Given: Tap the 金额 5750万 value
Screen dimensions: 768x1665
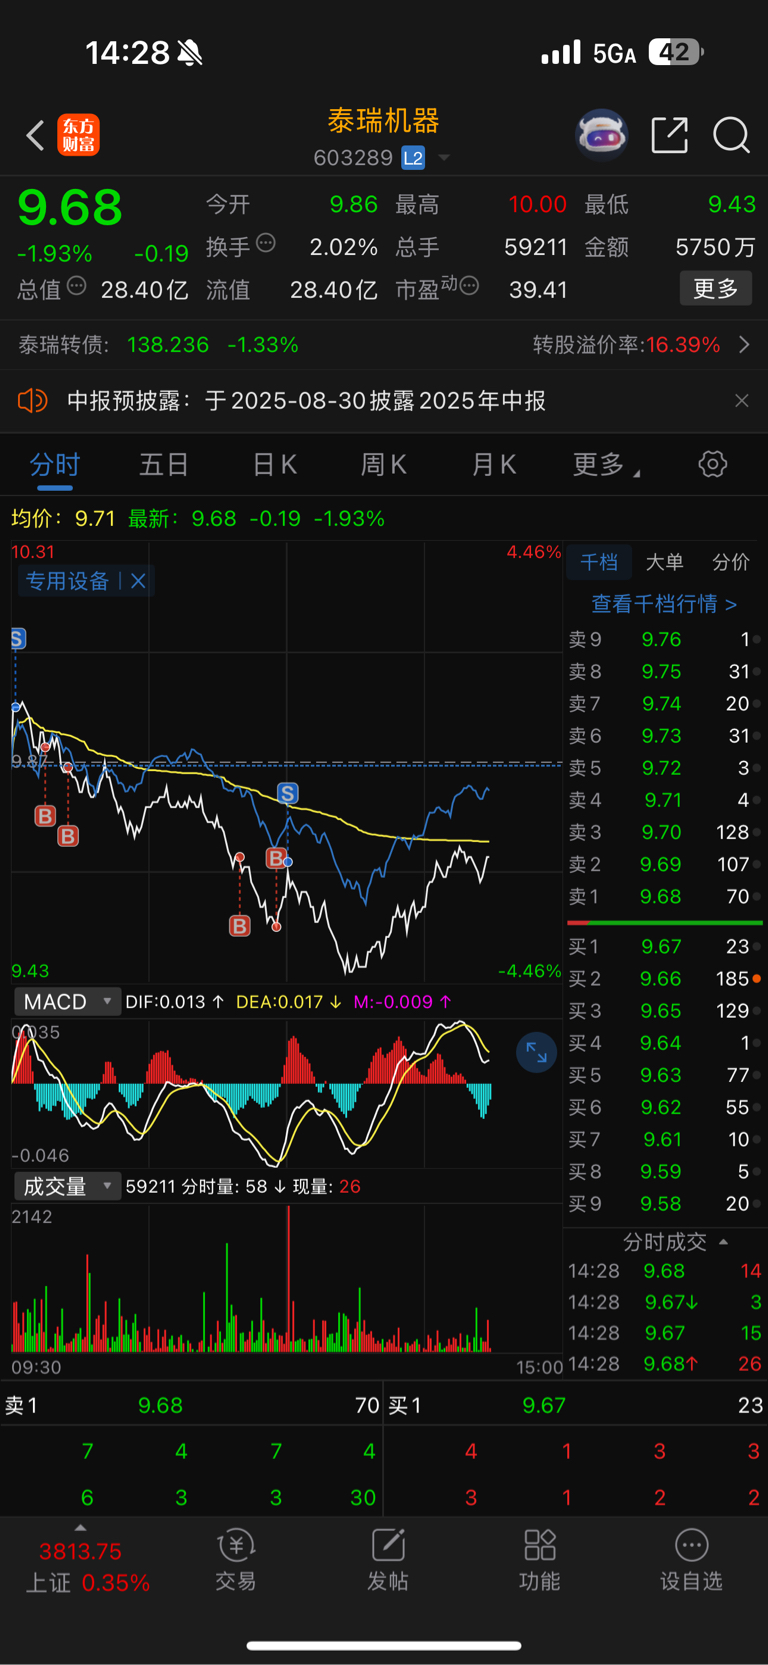Looking at the screenshot, I should coord(715,248).
